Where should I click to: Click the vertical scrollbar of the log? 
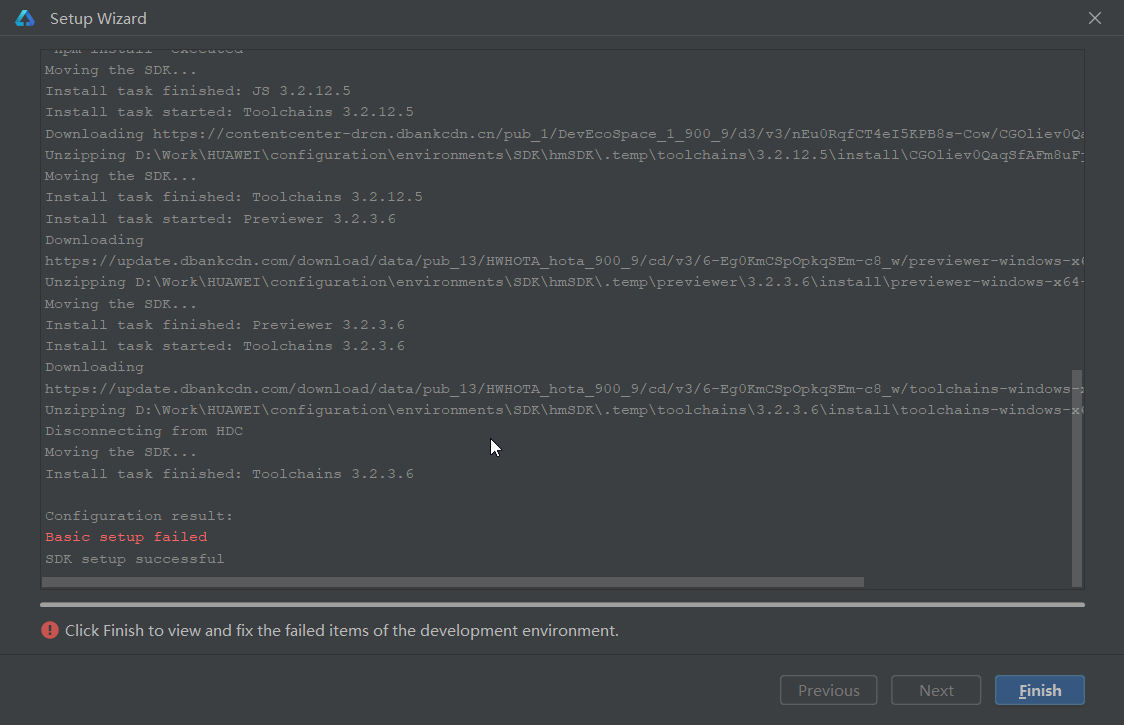pos(1077,478)
